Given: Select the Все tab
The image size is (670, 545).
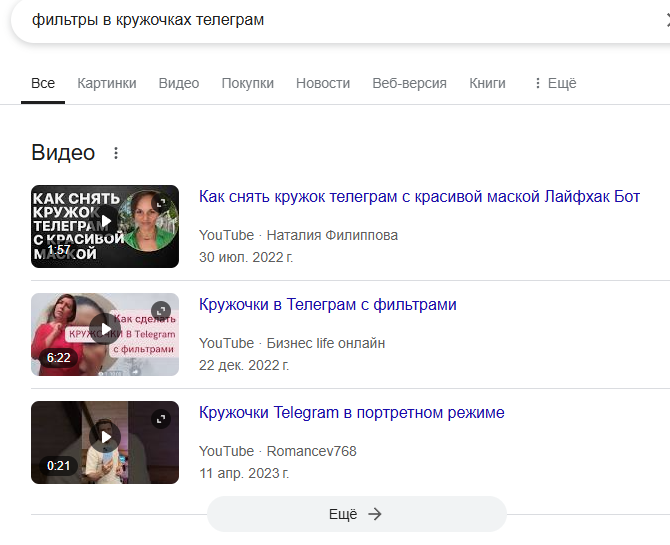Looking at the screenshot, I should click(x=43, y=84).
